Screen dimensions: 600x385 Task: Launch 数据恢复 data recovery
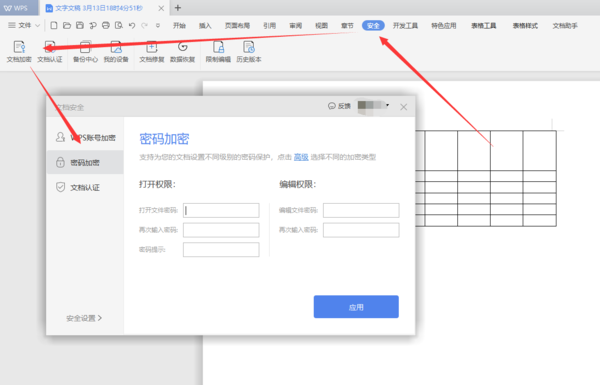tap(183, 52)
